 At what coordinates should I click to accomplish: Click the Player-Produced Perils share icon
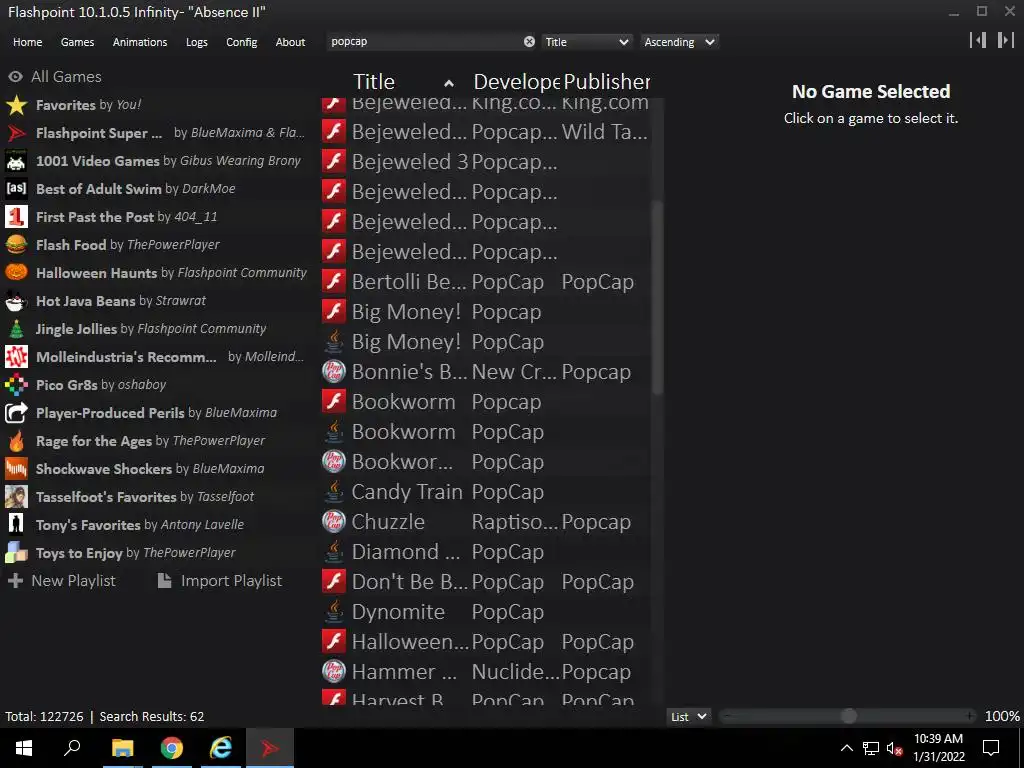16,413
